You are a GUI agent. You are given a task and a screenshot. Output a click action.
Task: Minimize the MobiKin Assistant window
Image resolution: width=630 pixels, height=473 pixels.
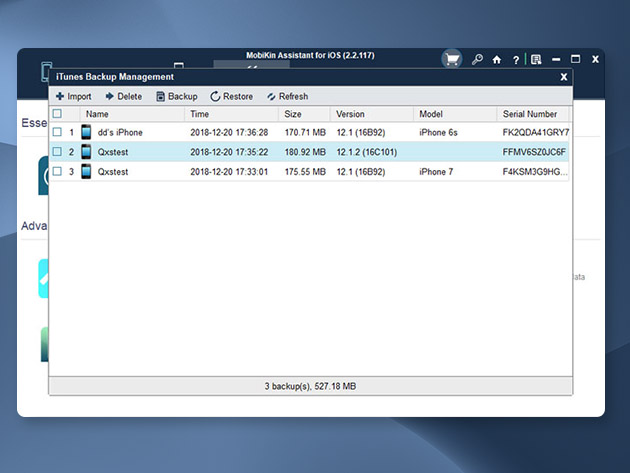point(556,59)
